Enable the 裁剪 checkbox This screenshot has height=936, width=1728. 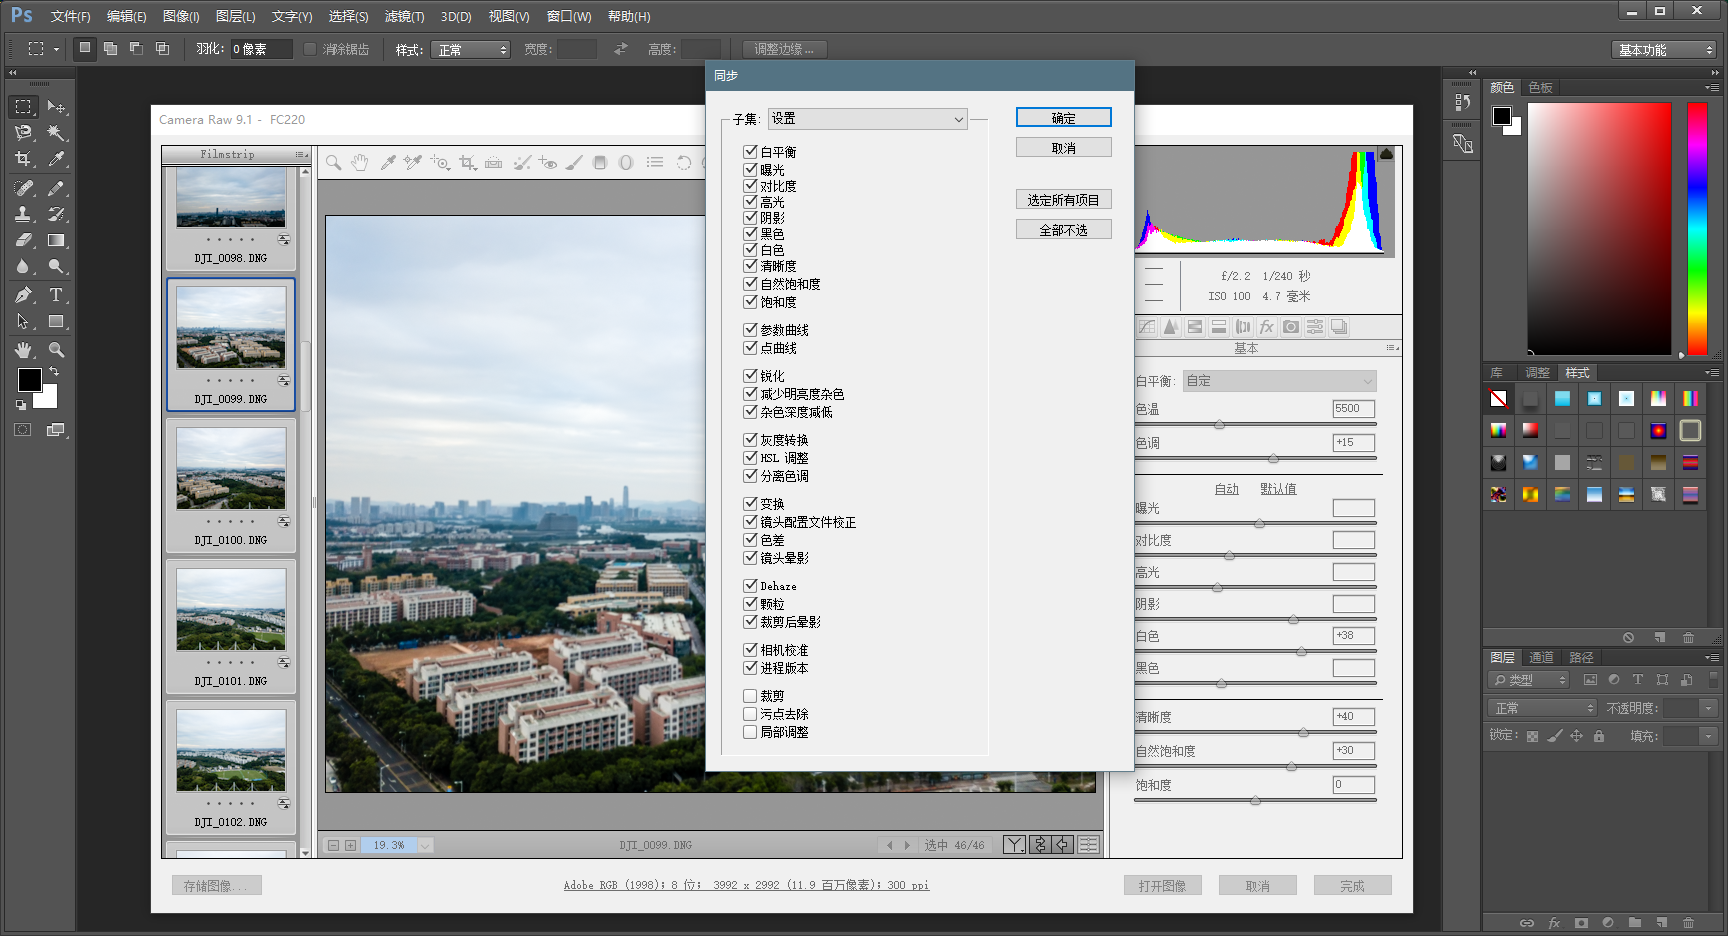(x=750, y=696)
